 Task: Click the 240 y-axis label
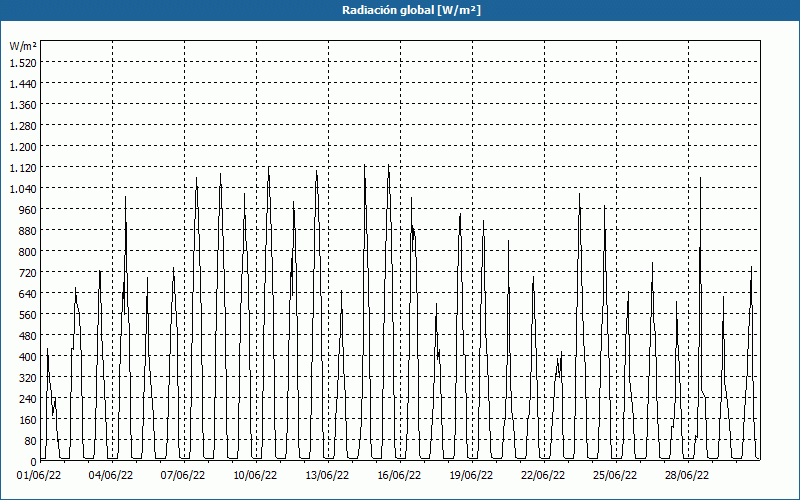click(x=29, y=399)
